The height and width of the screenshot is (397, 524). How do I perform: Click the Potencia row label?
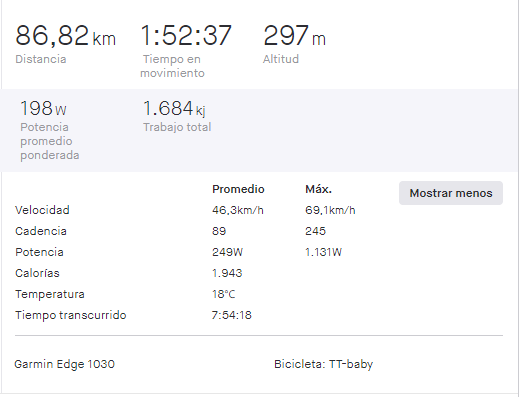[x=39, y=252]
